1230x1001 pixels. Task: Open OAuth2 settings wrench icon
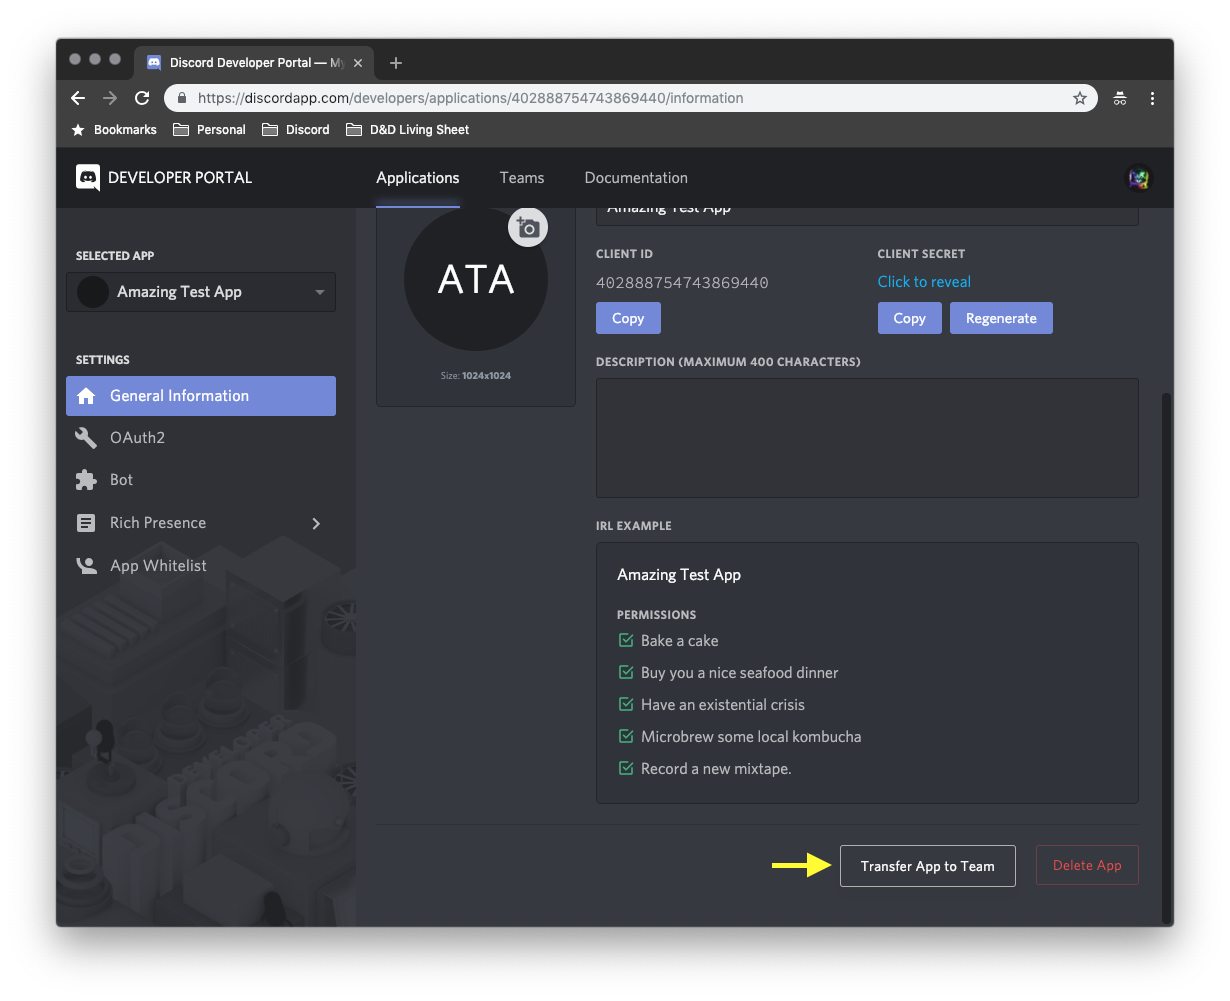(x=86, y=438)
